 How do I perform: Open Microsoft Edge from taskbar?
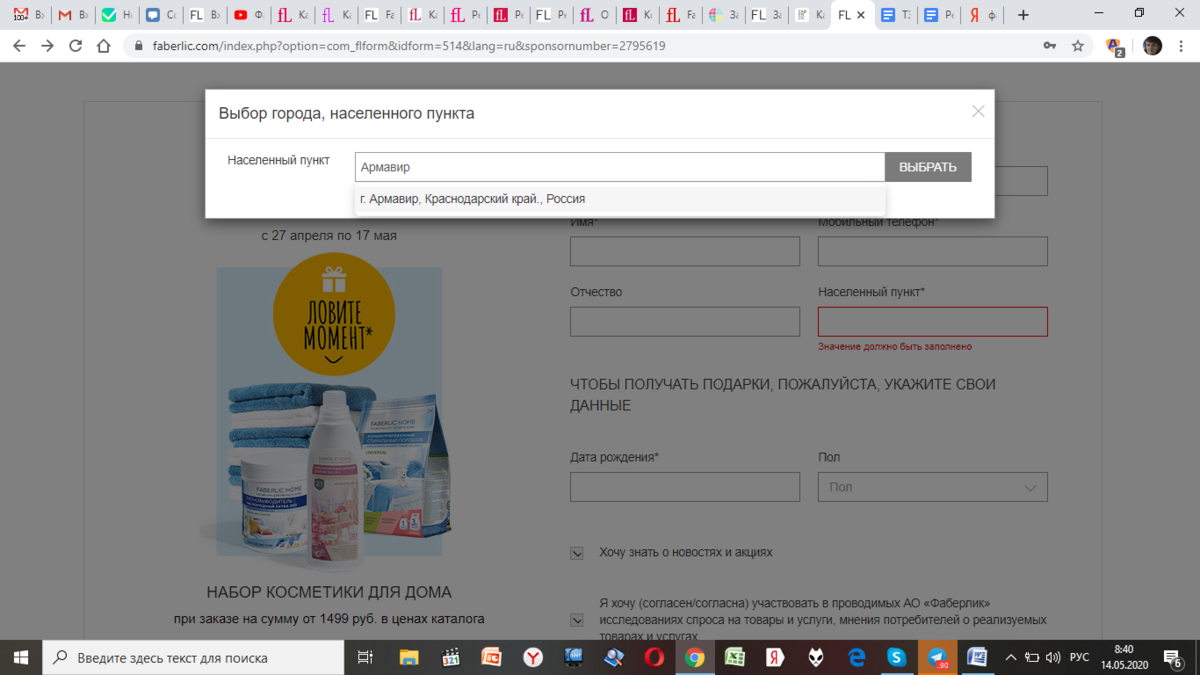coord(857,657)
